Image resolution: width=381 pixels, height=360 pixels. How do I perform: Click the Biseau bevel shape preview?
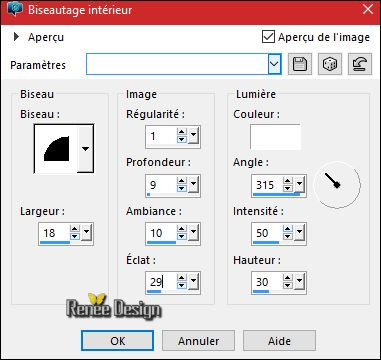[56, 149]
